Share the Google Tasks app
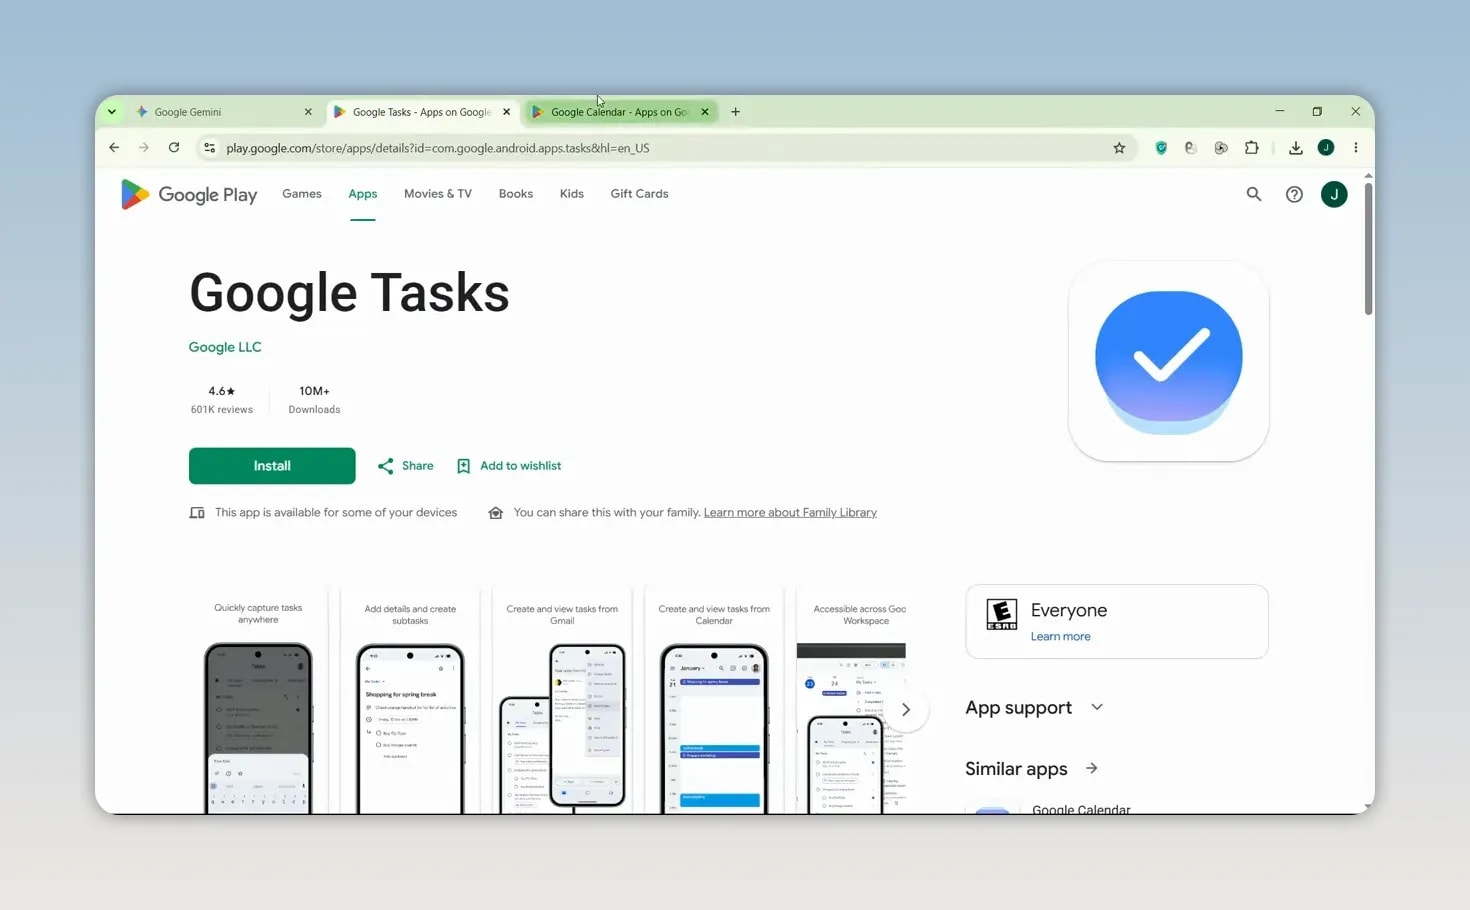Image resolution: width=1470 pixels, height=910 pixels. pos(405,466)
